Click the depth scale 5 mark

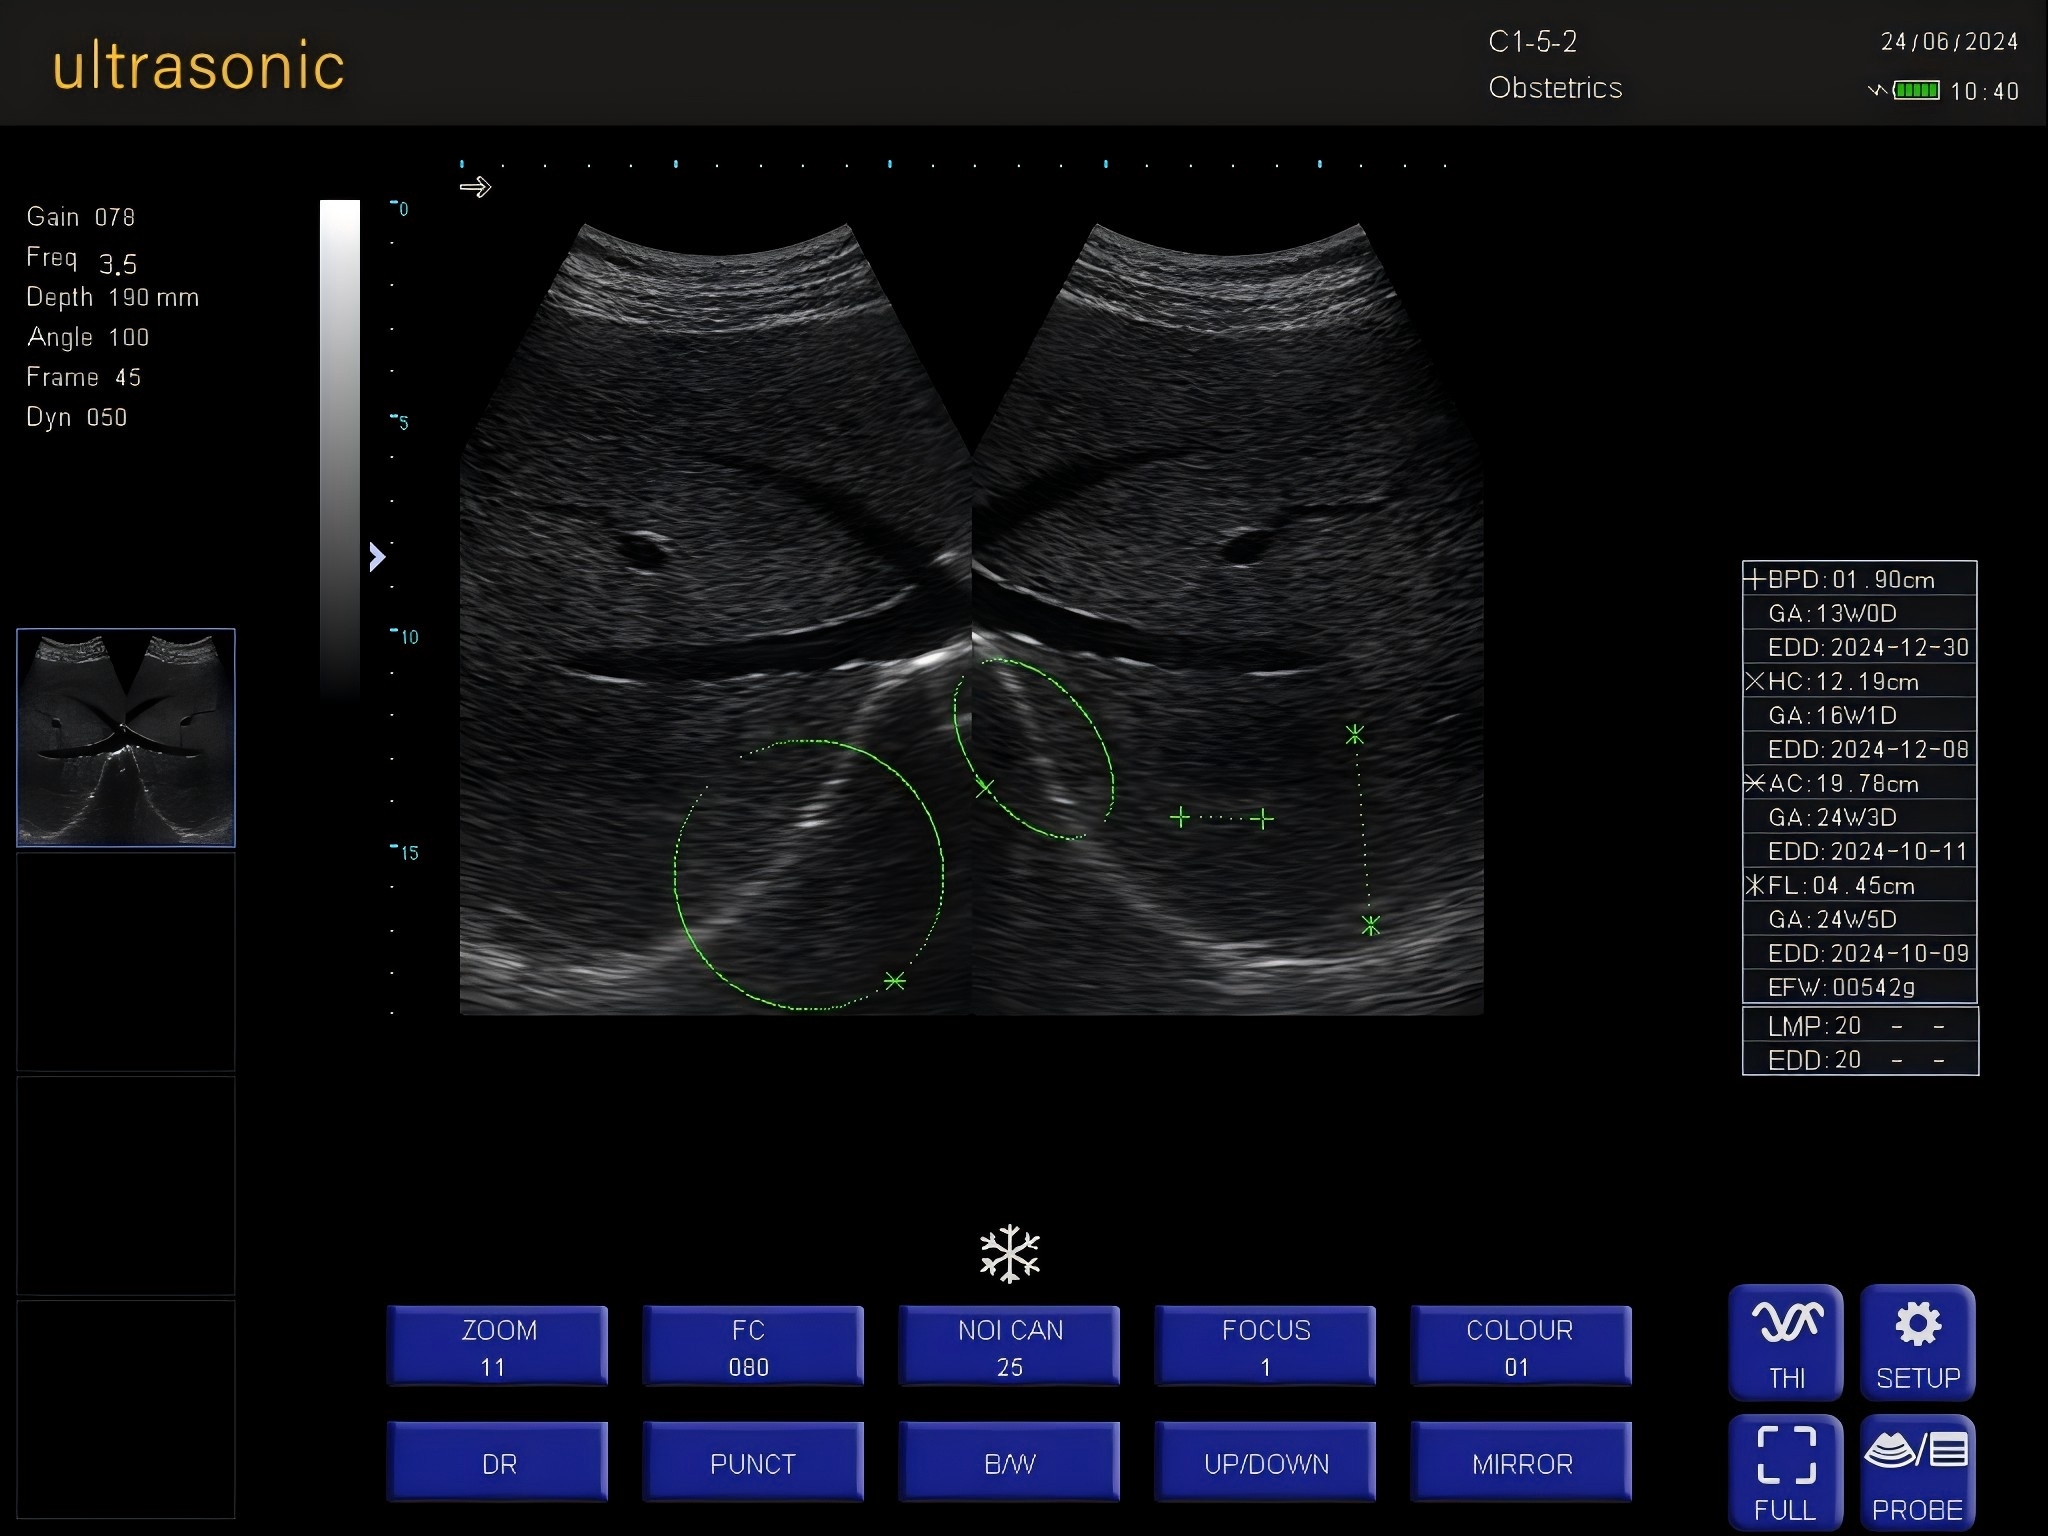[400, 422]
